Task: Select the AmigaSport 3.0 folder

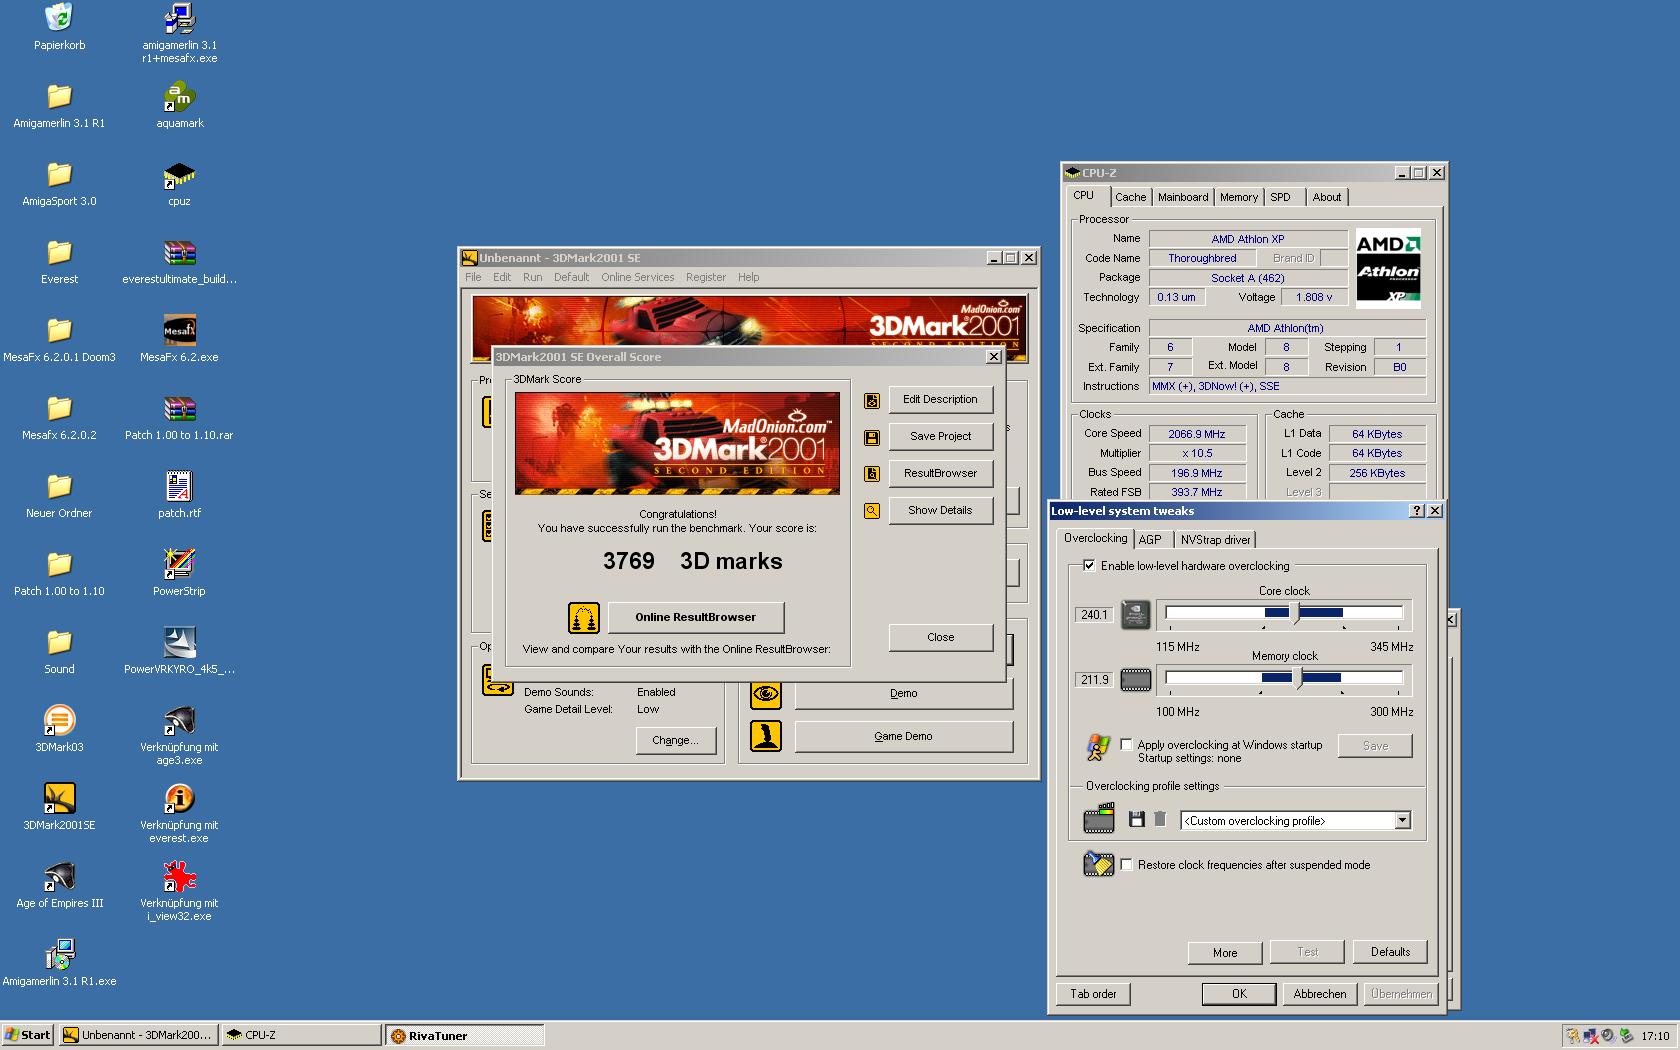Action: (59, 175)
